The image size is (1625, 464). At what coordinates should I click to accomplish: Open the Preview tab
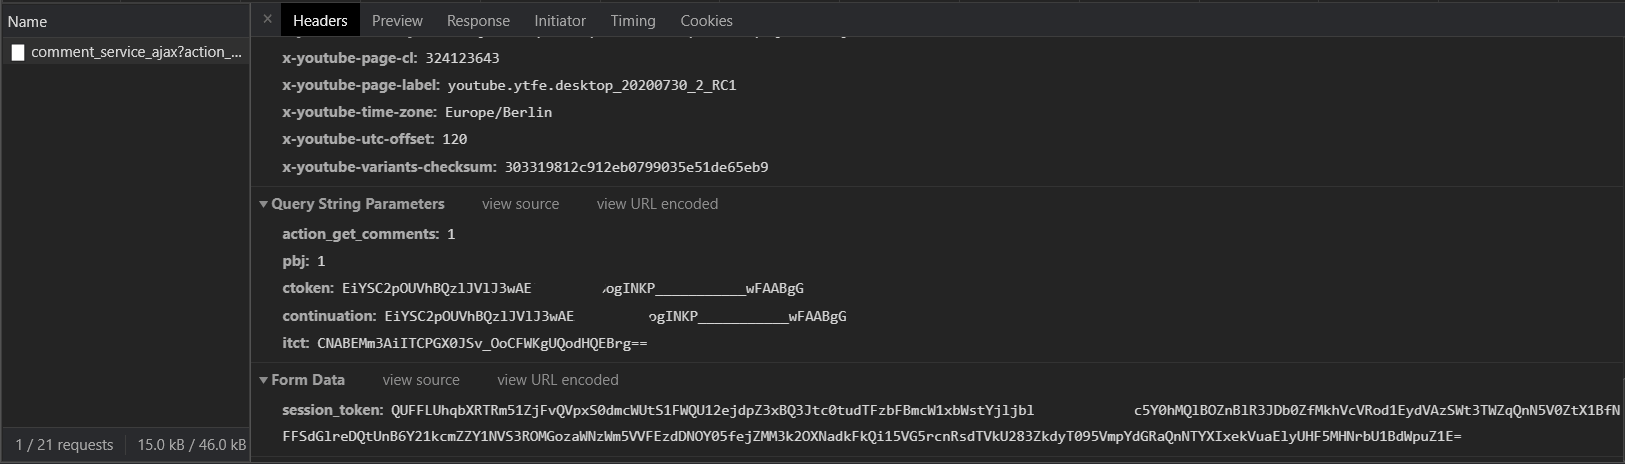coord(397,20)
